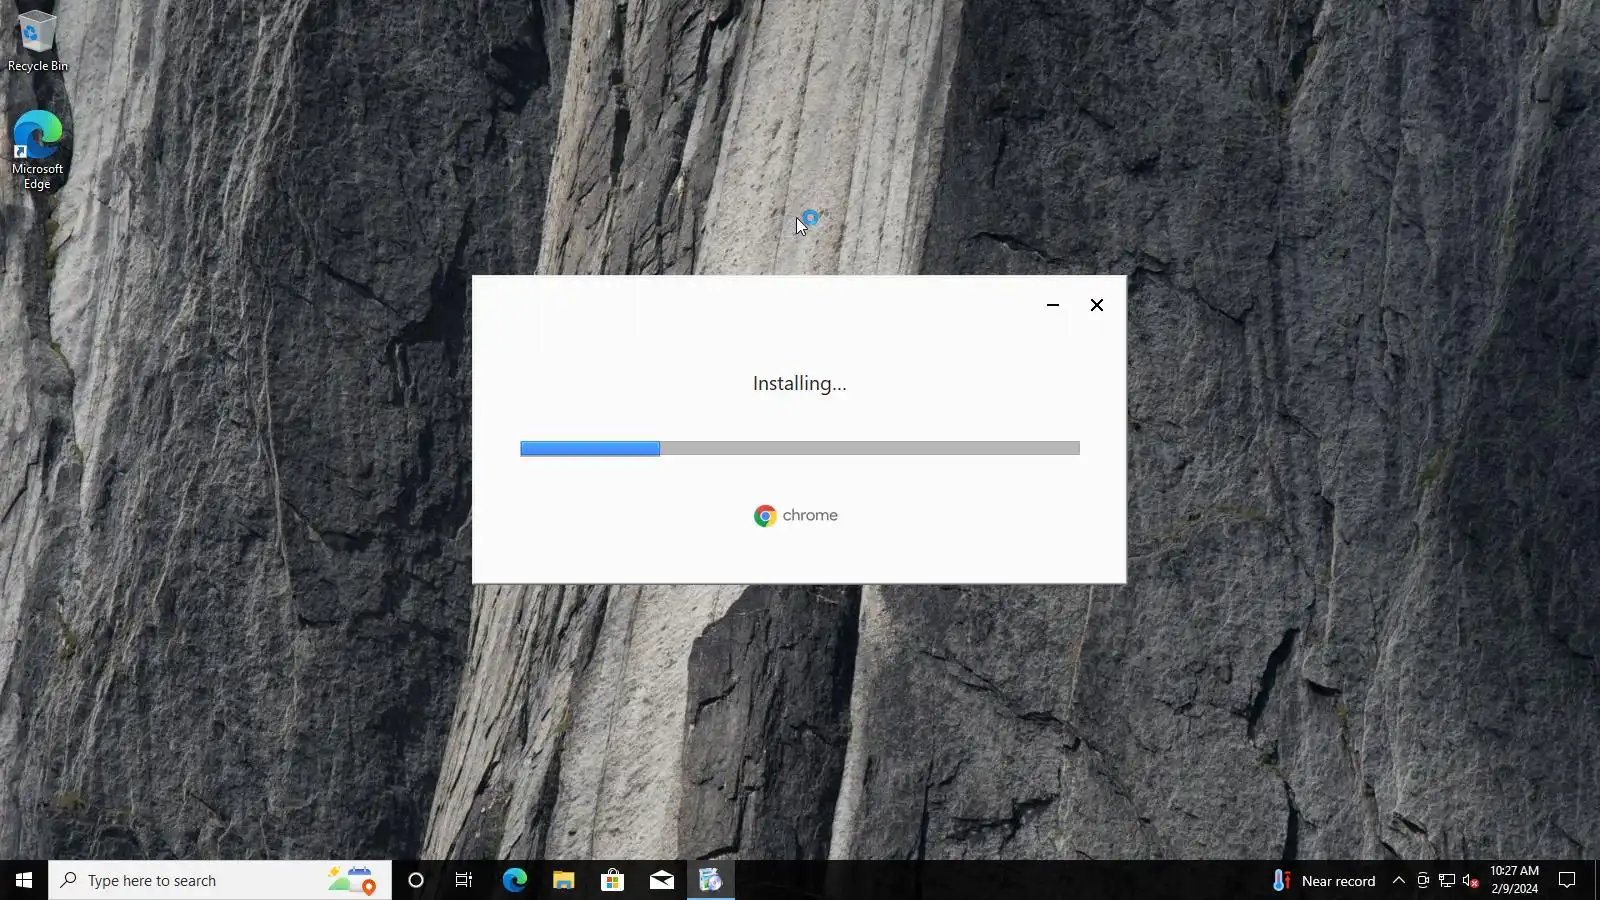Open Microsoft Edge from the taskbar
Screen dimensions: 1600x900
pos(514,880)
